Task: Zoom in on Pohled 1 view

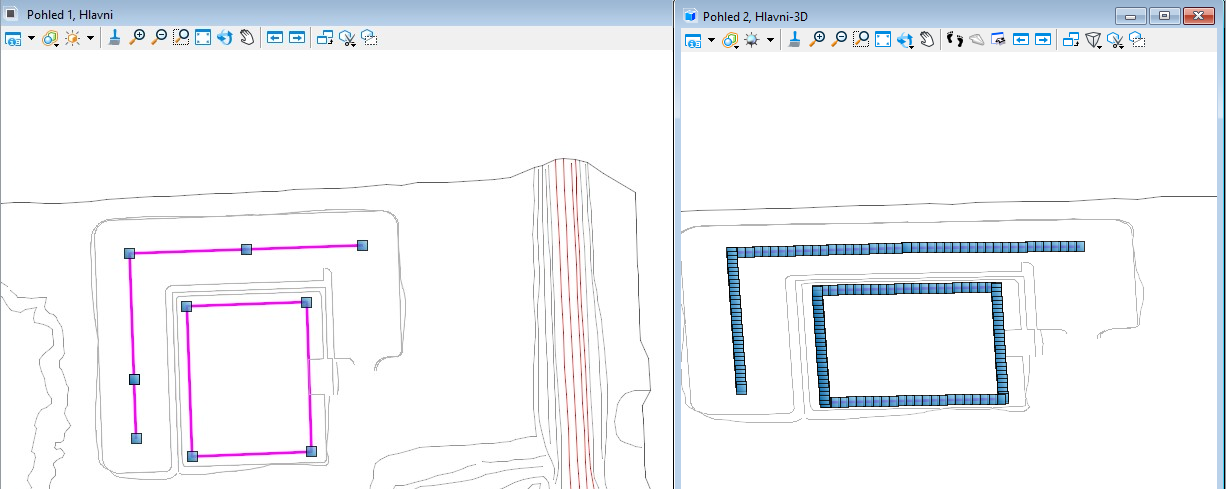Action: 138,38
